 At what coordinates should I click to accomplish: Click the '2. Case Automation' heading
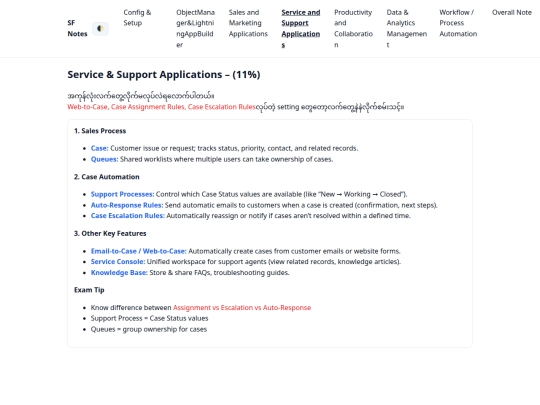tap(107, 177)
